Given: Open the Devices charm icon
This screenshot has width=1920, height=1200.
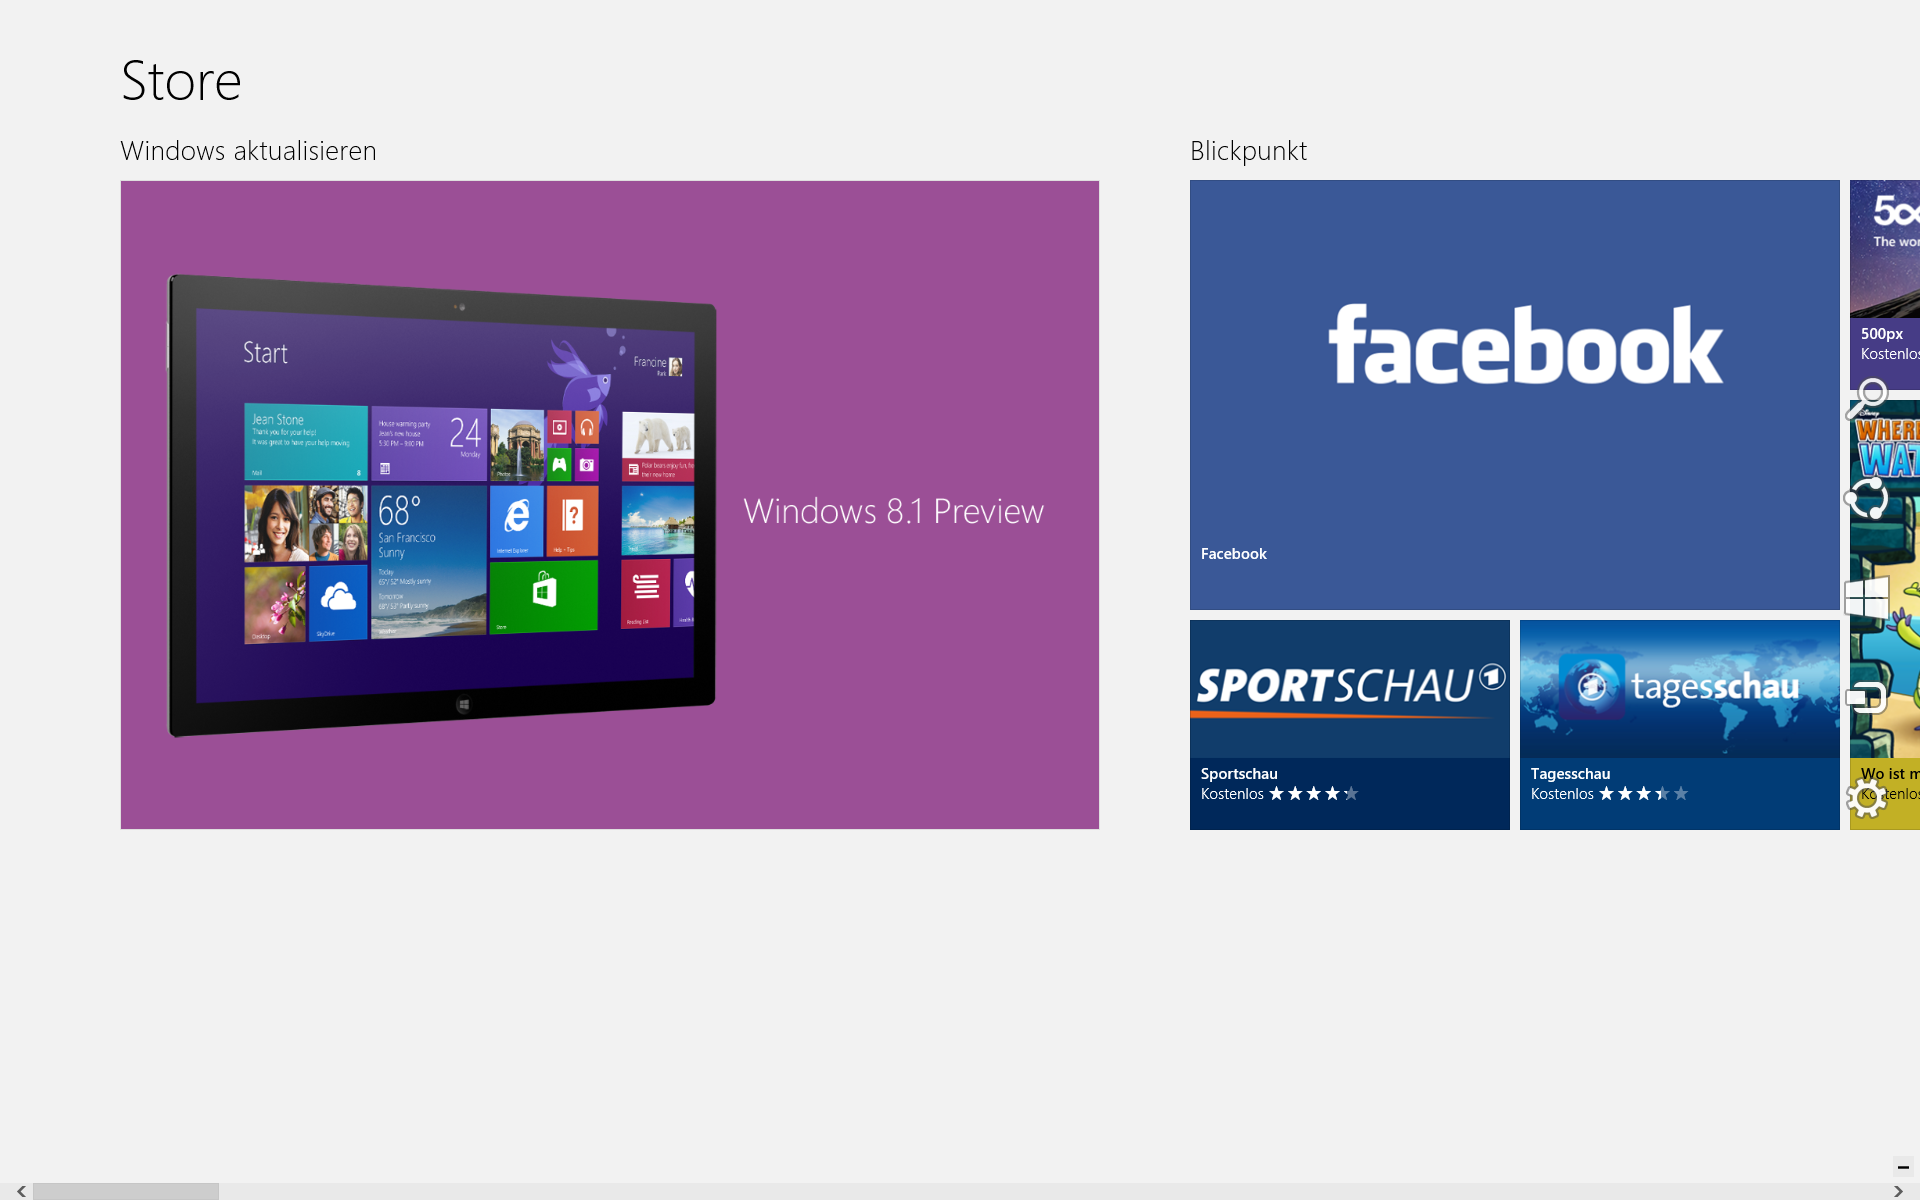Looking at the screenshot, I should (x=1866, y=697).
